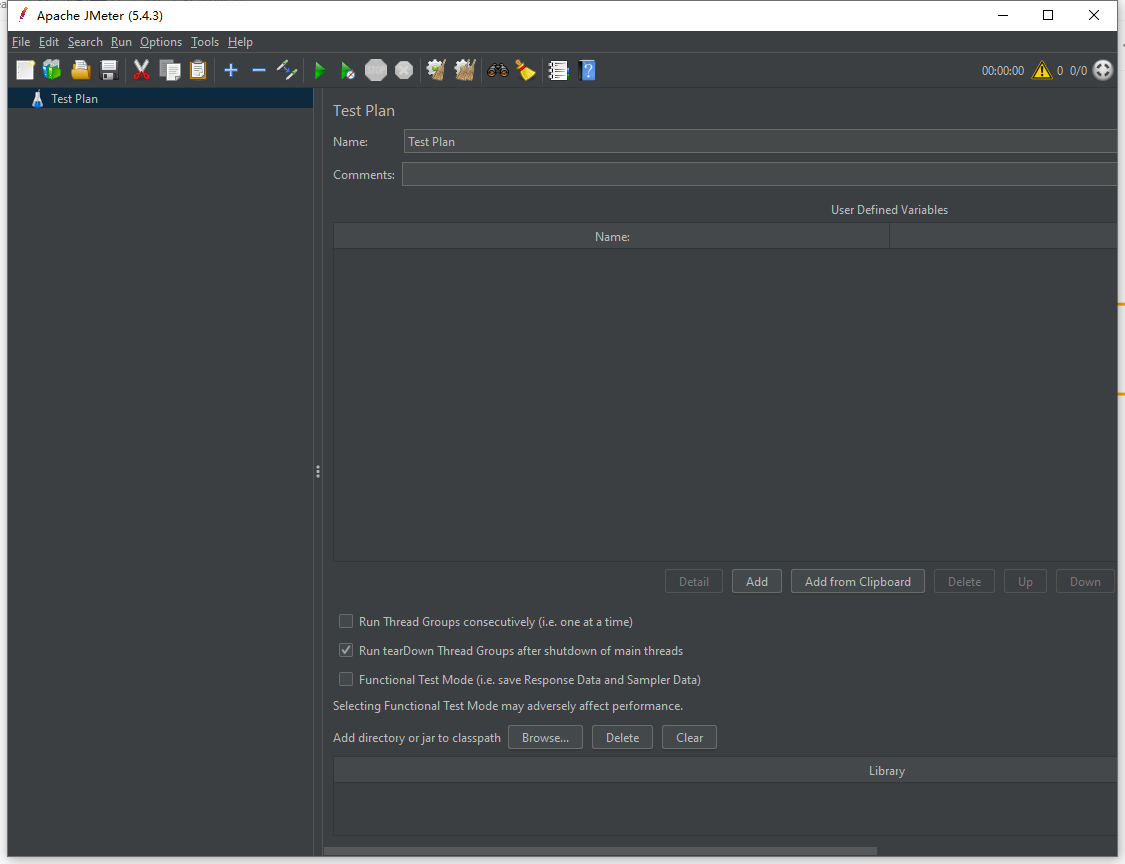Click the Open file folder icon
The width and height of the screenshot is (1125, 864).
click(x=80, y=70)
